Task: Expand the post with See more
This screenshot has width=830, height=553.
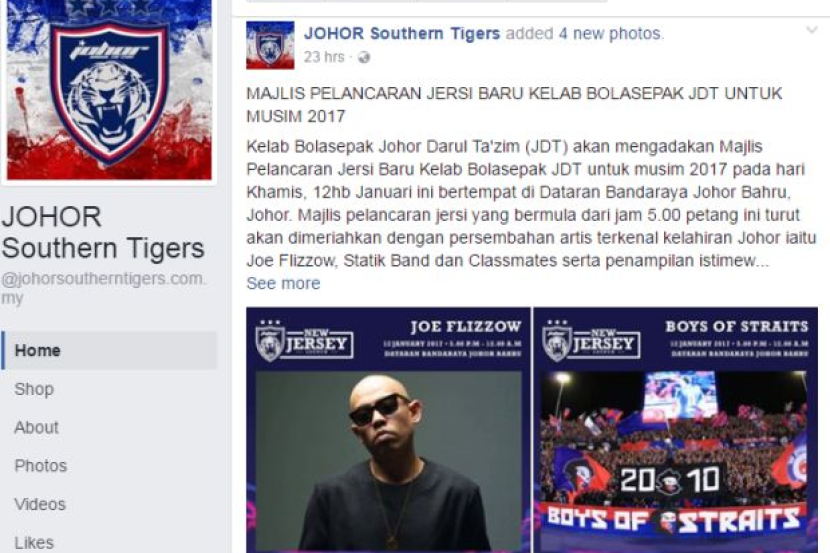Action: 283,284
